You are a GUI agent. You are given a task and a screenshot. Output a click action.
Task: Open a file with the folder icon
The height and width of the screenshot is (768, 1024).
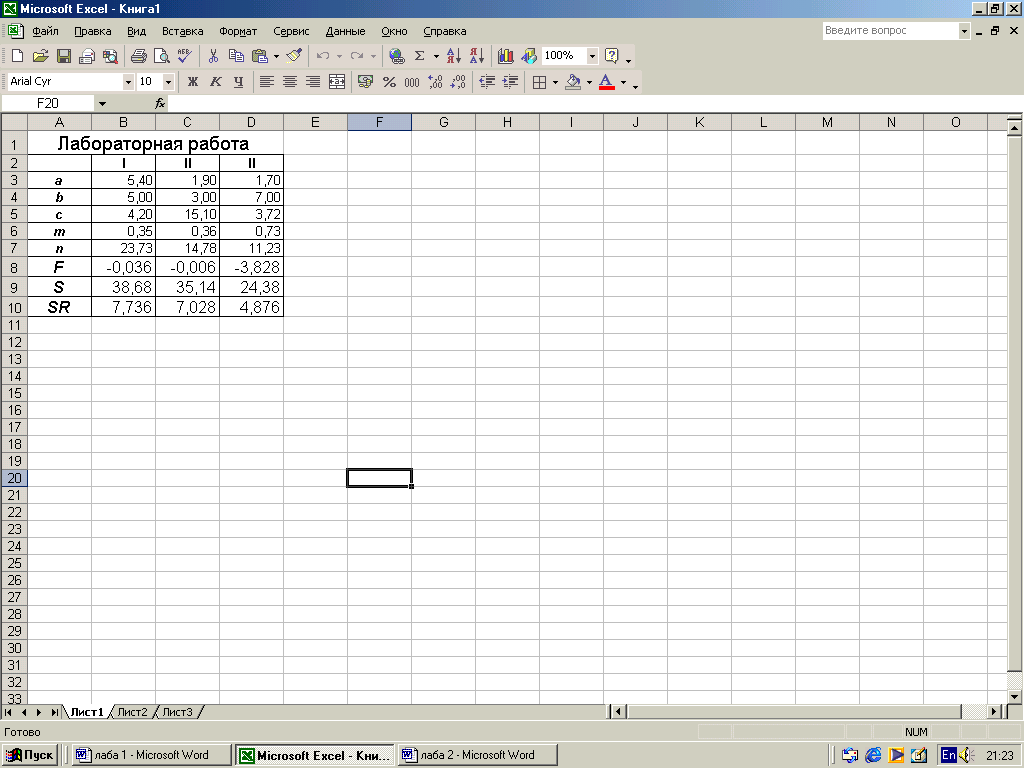(40, 56)
